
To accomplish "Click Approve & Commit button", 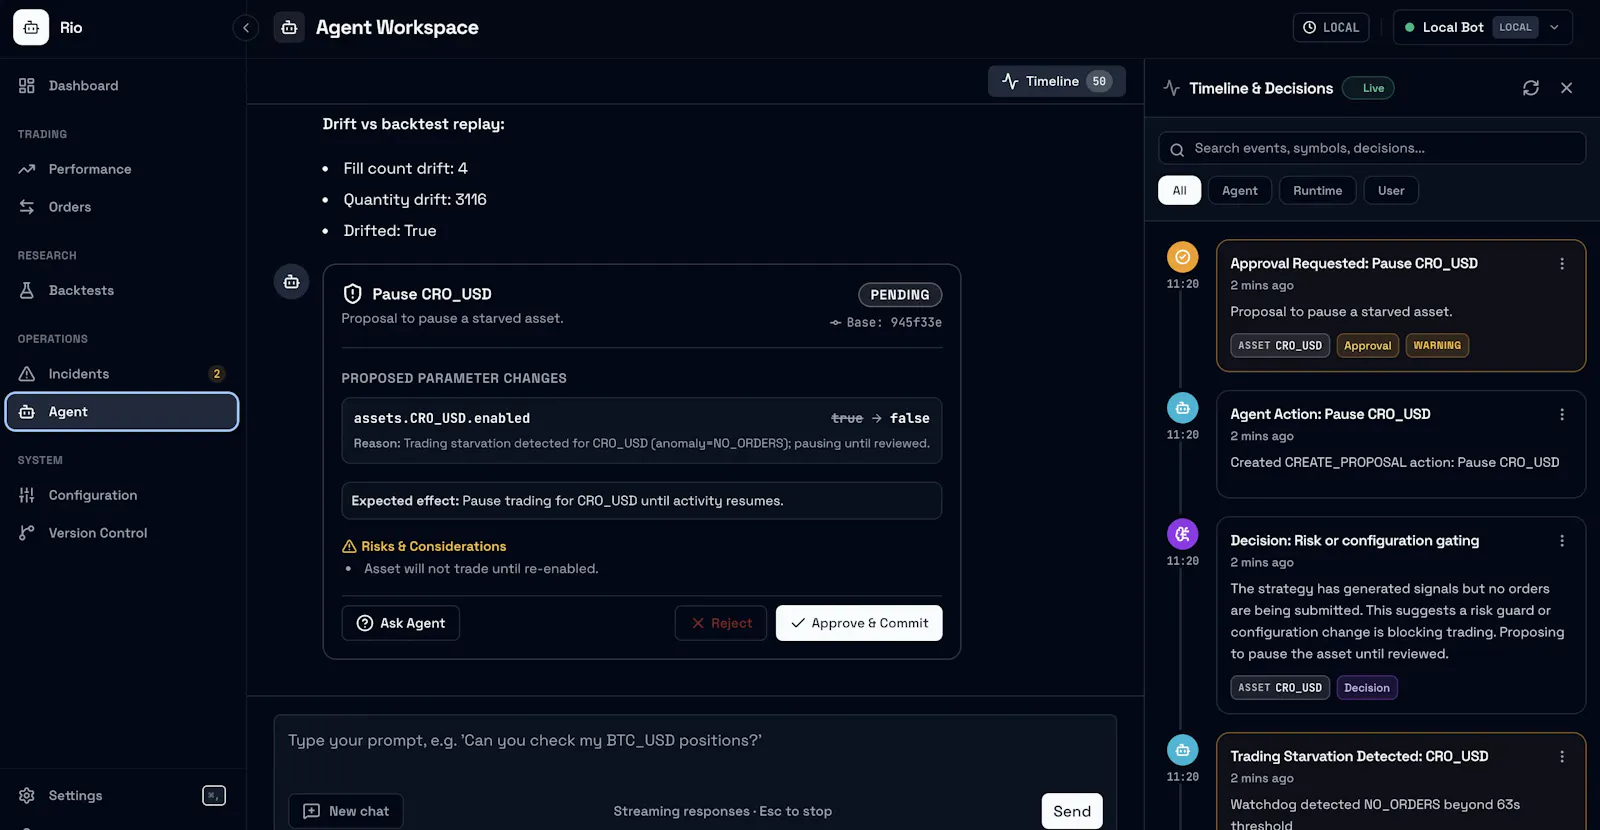I will coord(859,623).
